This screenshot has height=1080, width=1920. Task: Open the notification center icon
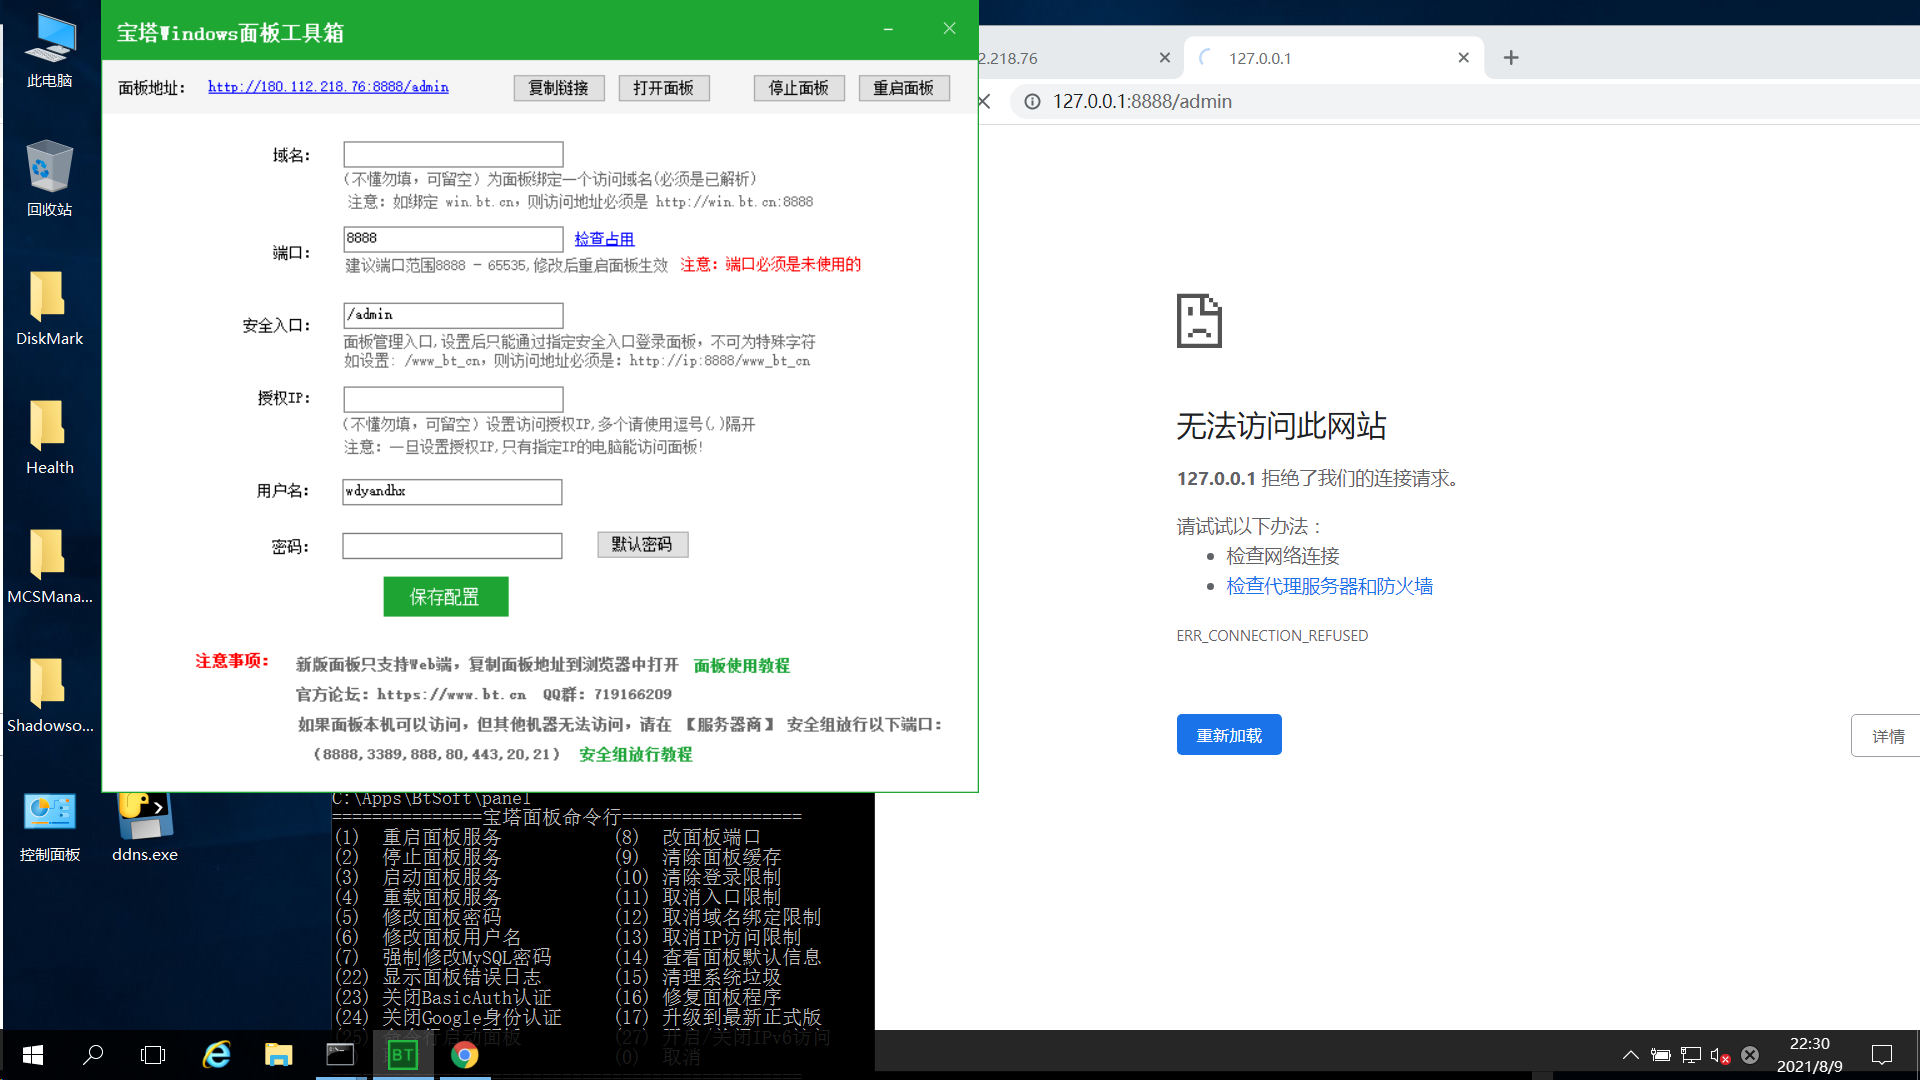point(1881,1055)
